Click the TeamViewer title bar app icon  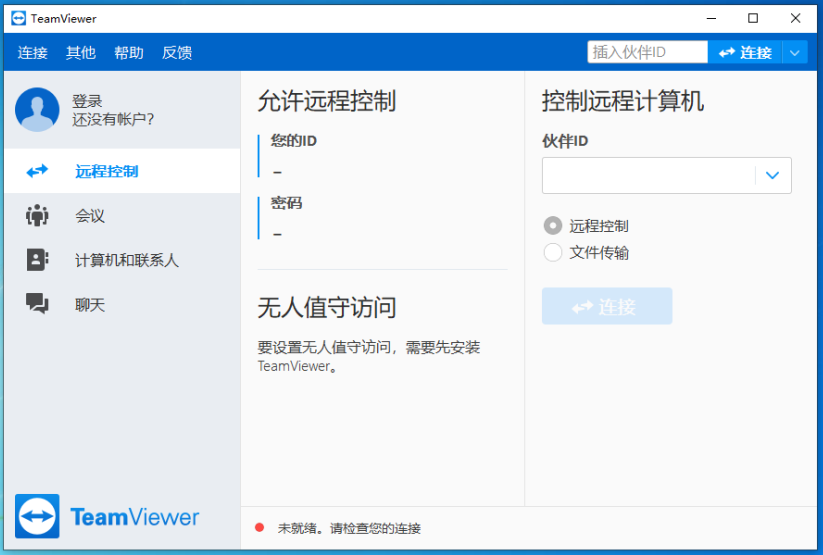18,18
